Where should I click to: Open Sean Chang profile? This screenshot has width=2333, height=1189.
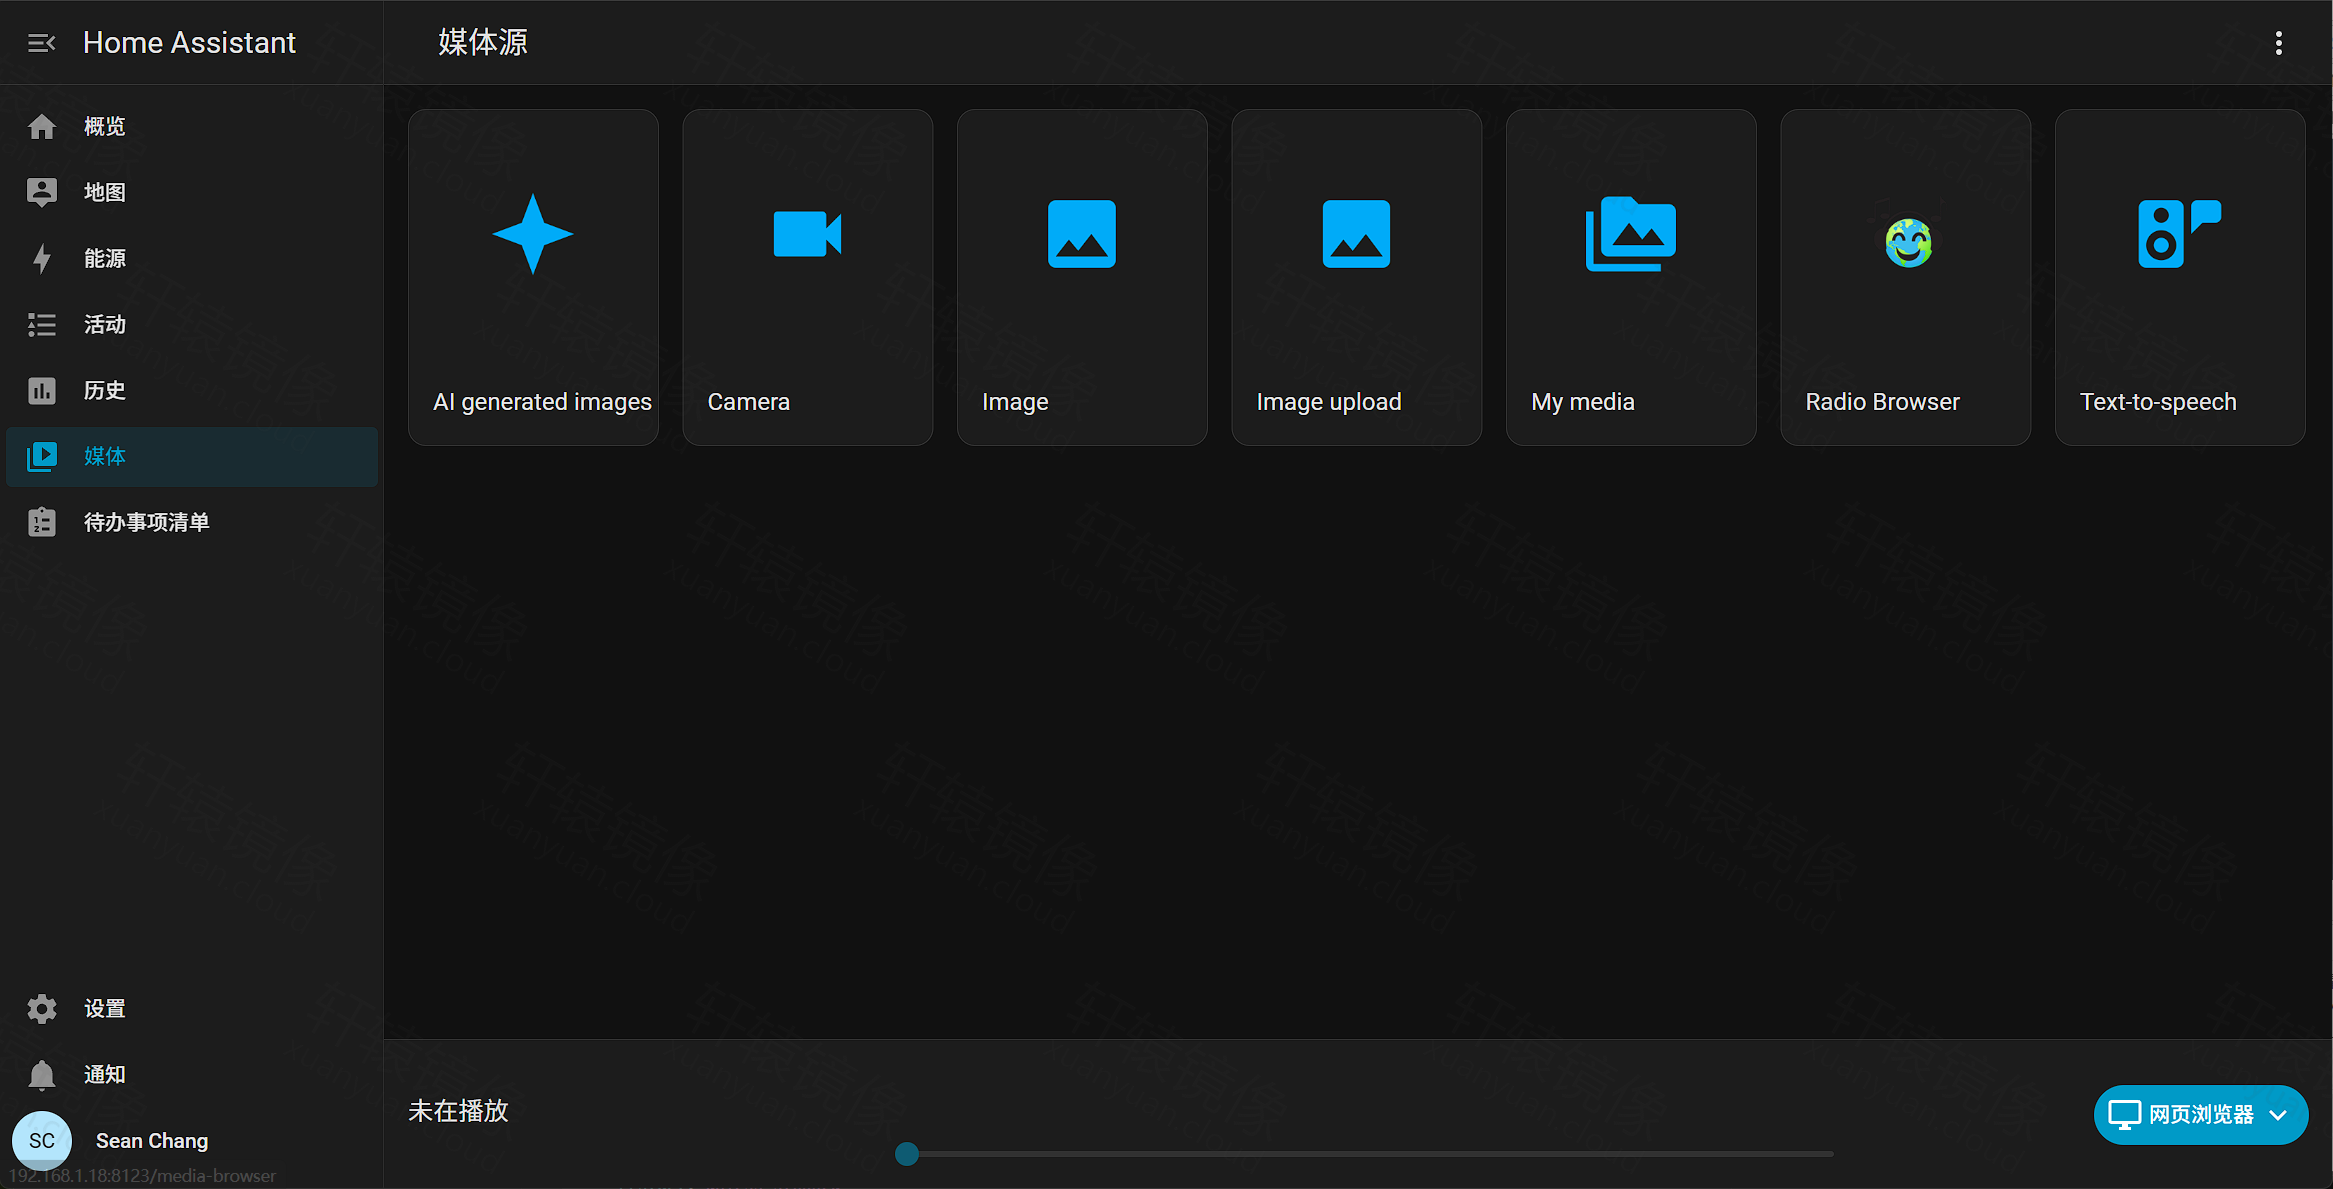point(192,1140)
